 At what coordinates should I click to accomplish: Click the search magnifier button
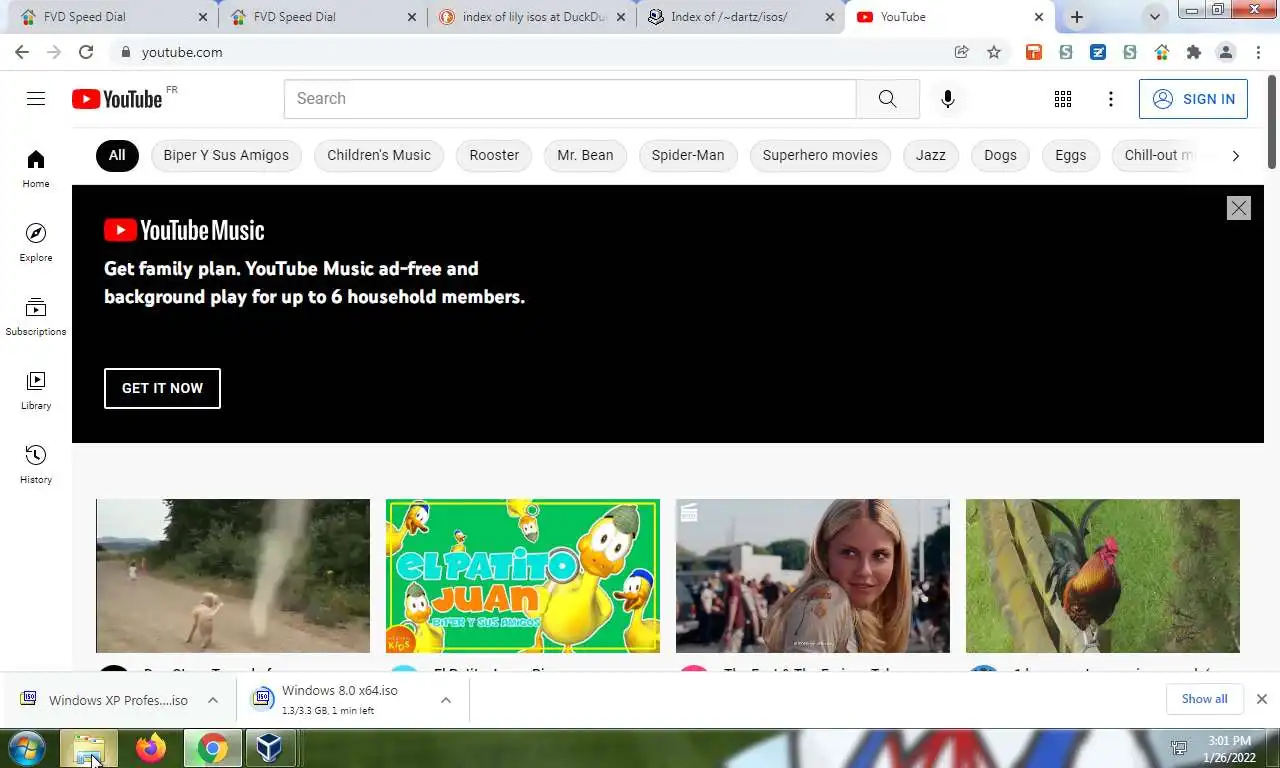coord(887,99)
